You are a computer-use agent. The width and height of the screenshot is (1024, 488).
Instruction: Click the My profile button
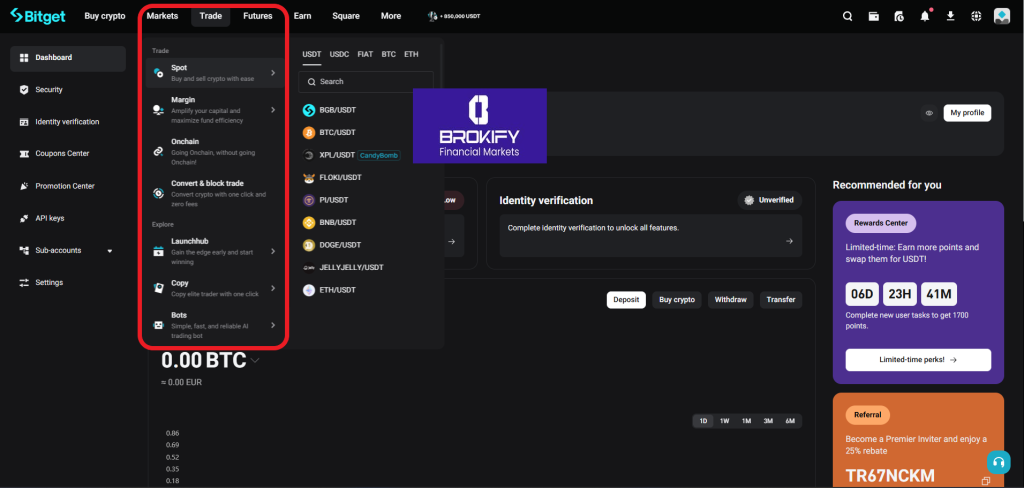coord(967,113)
